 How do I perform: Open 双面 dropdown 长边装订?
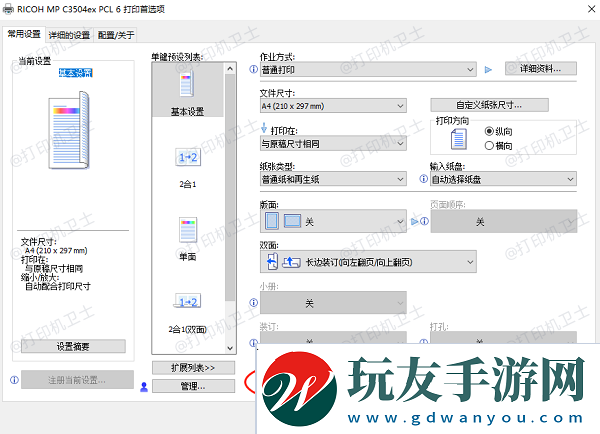click(x=368, y=262)
